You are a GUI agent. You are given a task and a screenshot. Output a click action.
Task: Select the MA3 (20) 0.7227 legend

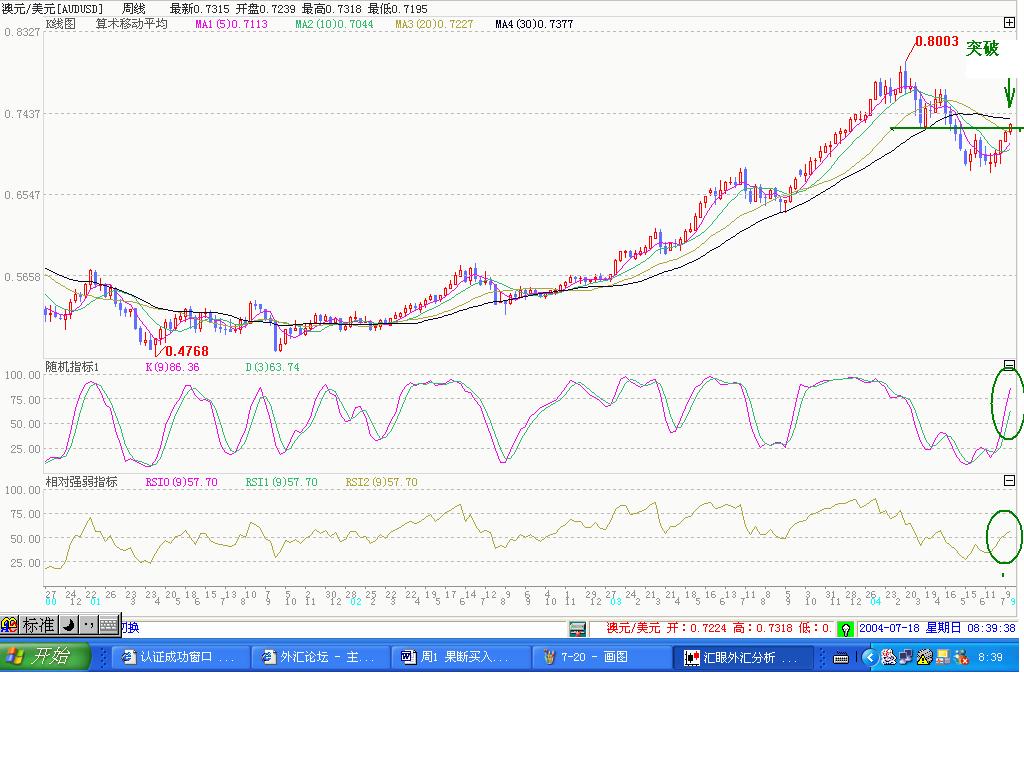[x=434, y=24]
